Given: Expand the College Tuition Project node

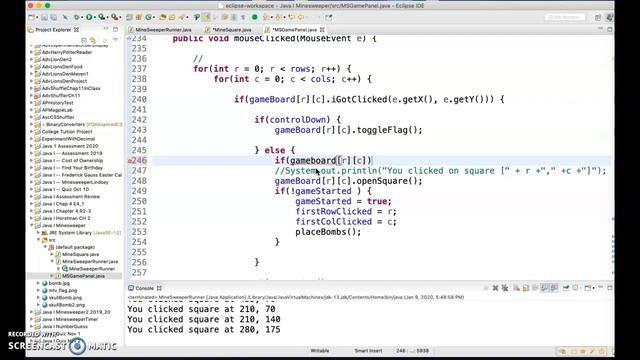Looking at the screenshot, I should [x=32, y=131].
